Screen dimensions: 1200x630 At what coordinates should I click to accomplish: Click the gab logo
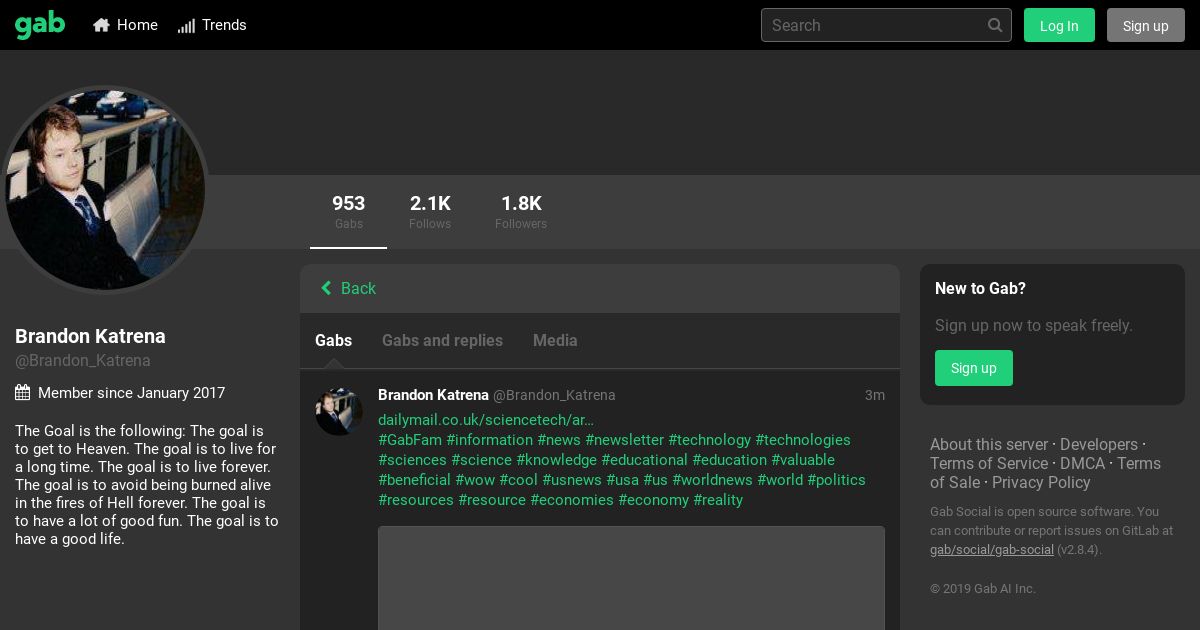pyautogui.click(x=40, y=25)
